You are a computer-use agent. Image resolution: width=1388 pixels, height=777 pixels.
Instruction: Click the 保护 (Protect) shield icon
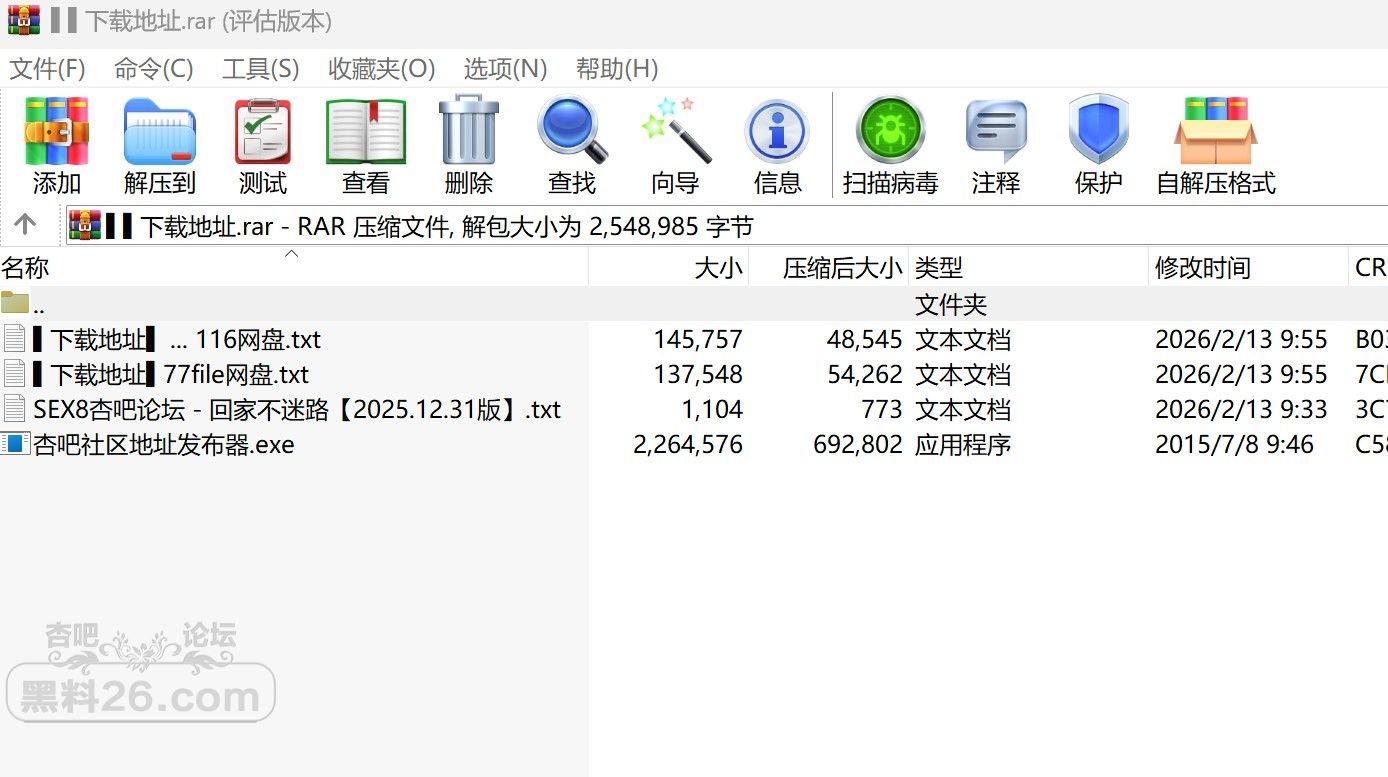[x=1098, y=130]
